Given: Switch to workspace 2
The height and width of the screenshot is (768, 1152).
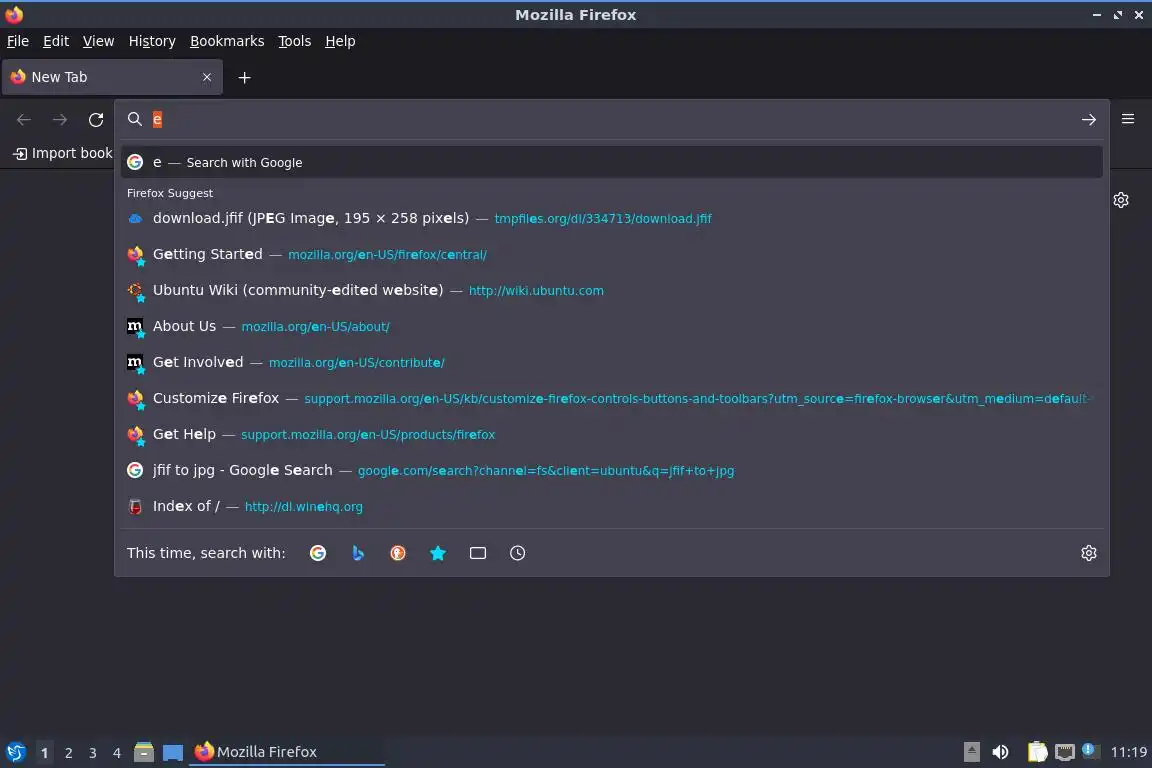Looking at the screenshot, I should [68, 753].
